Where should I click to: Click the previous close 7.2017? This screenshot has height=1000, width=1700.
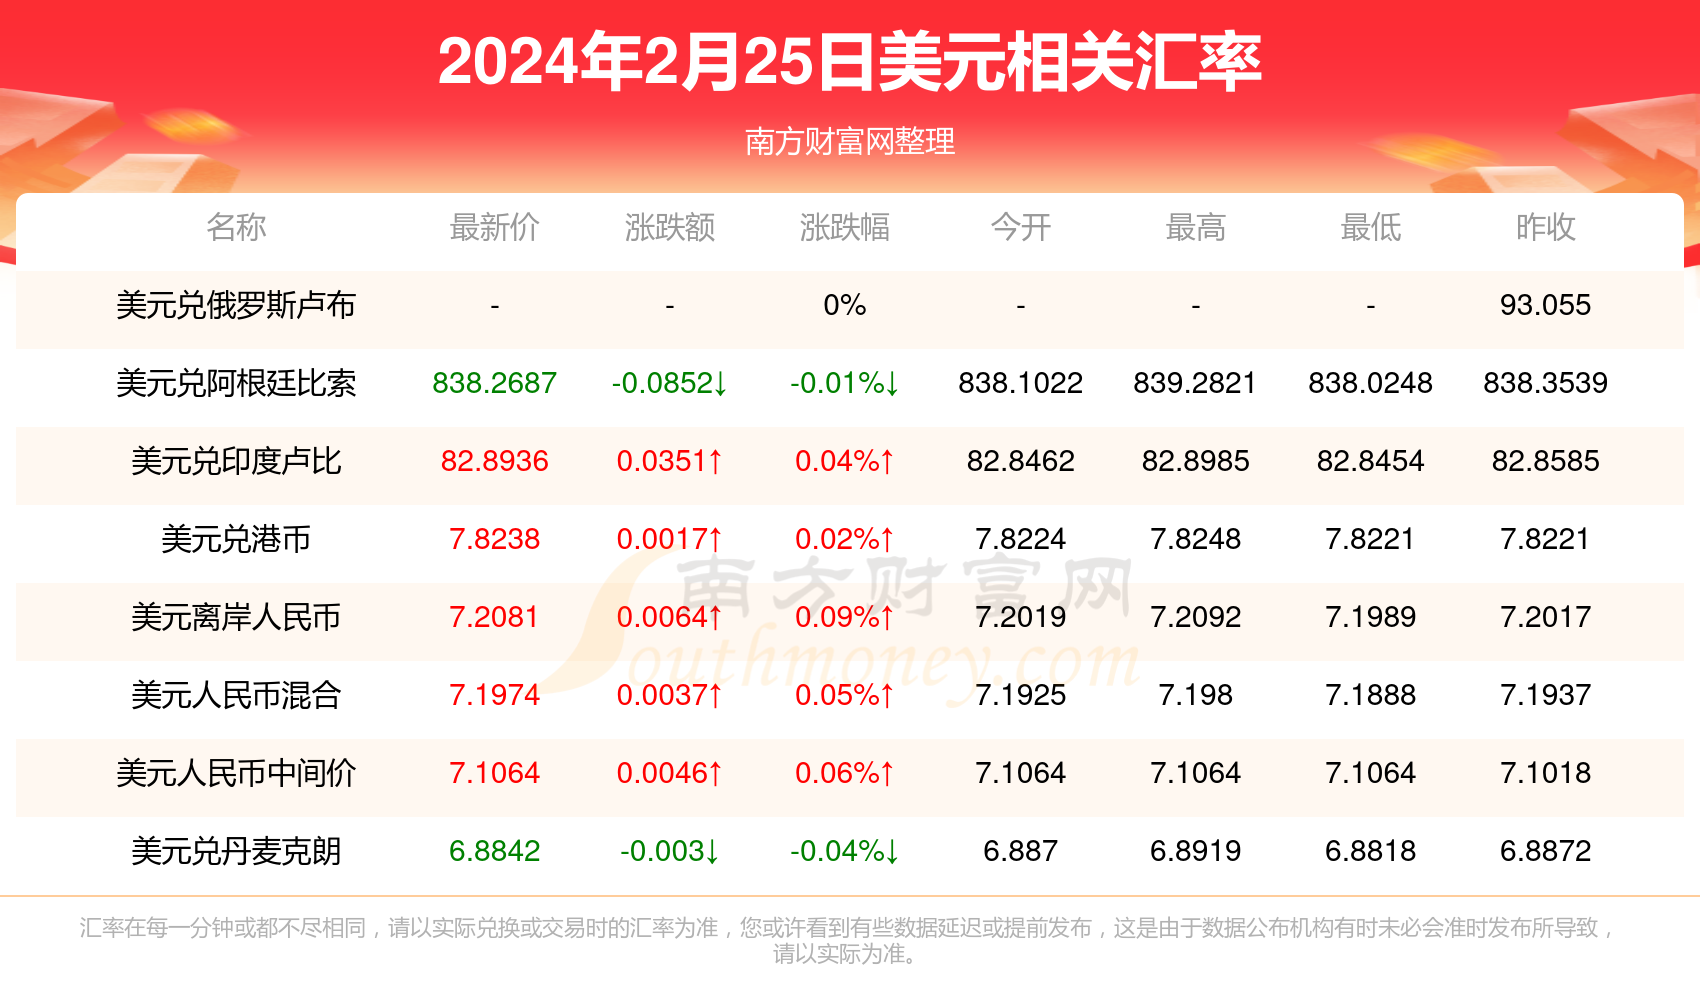point(1546,618)
